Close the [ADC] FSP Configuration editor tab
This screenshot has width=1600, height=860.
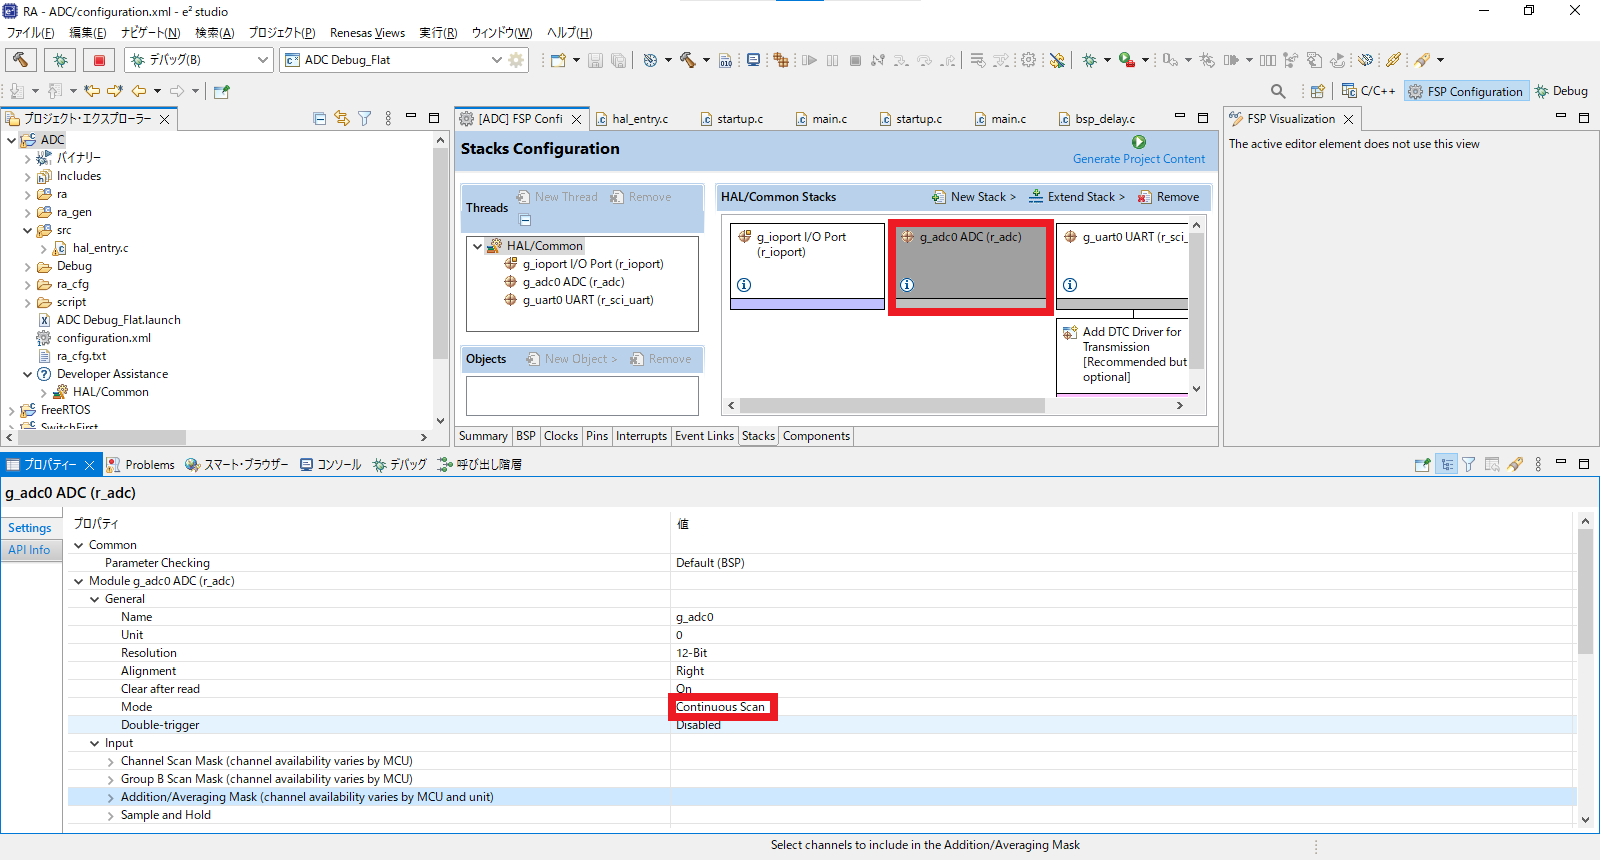click(x=576, y=119)
